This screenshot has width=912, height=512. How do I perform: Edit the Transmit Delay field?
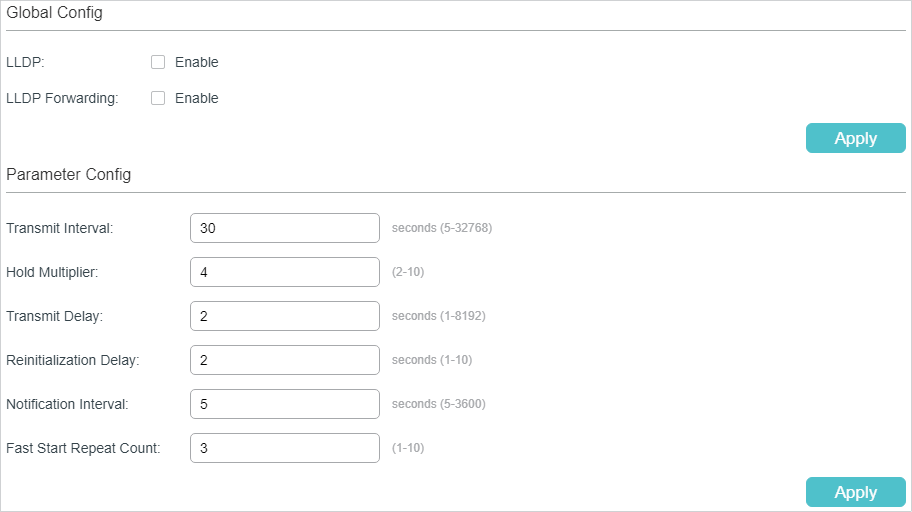click(285, 316)
